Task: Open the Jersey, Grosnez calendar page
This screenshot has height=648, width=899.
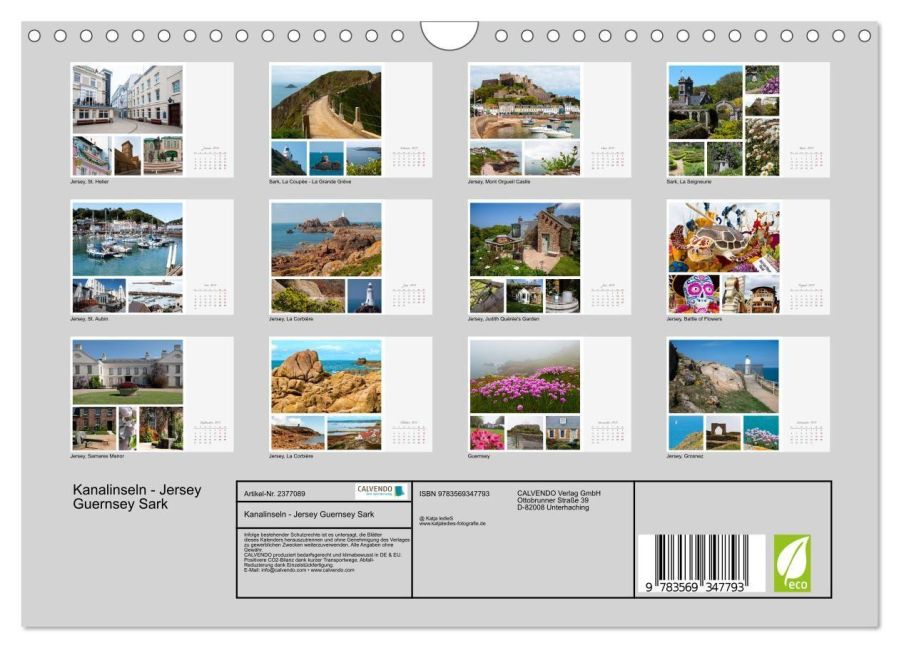Action: (748, 394)
